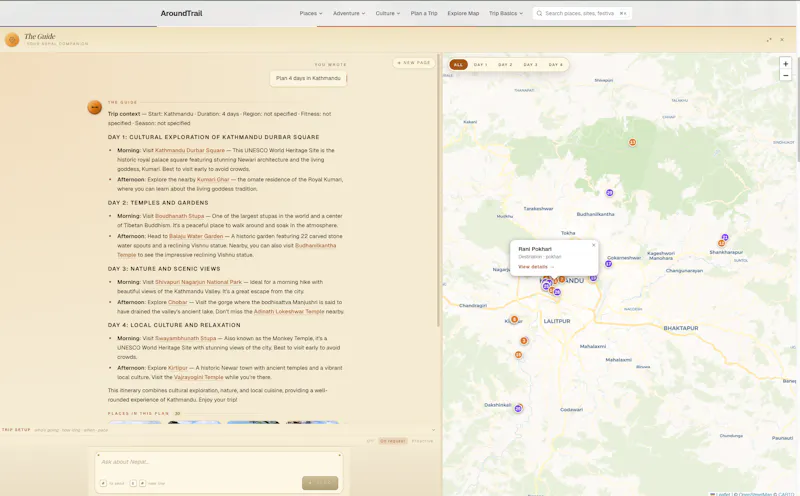Expand the Trip Setup section
The height and width of the screenshot is (496, 800).
pos(218,430)
